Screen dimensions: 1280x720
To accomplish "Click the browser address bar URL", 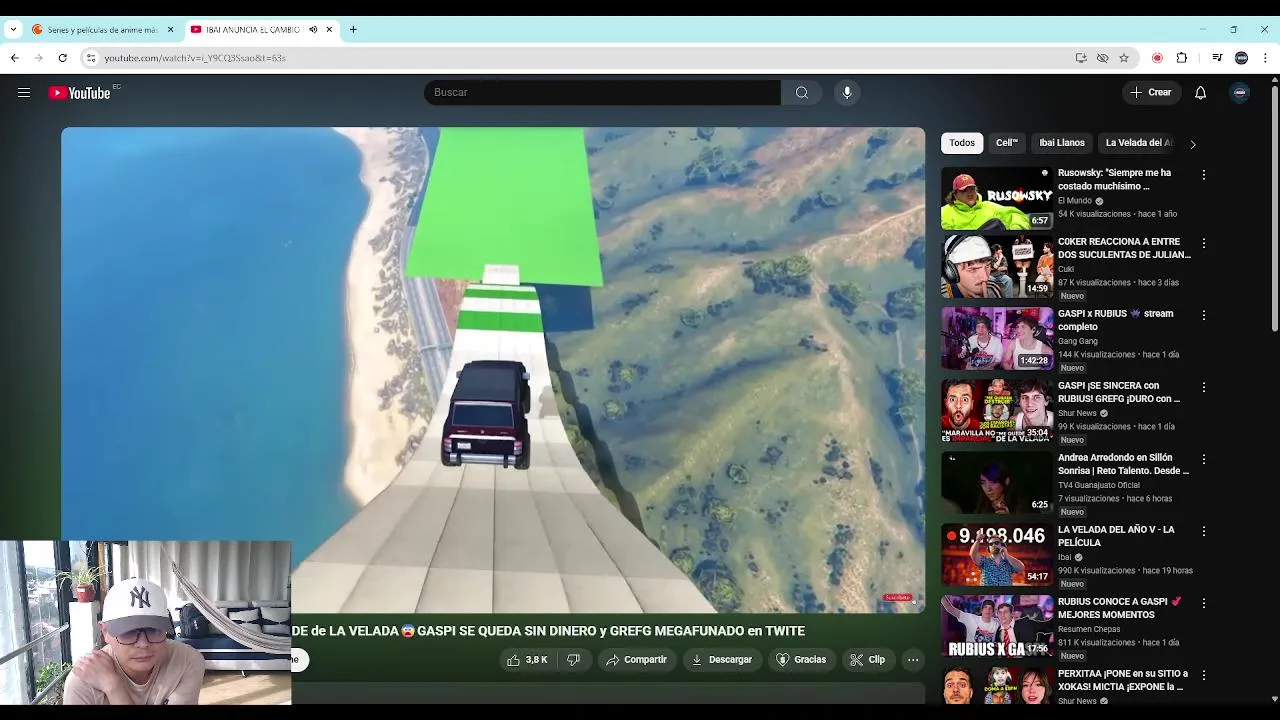I will tap(195, 58).
